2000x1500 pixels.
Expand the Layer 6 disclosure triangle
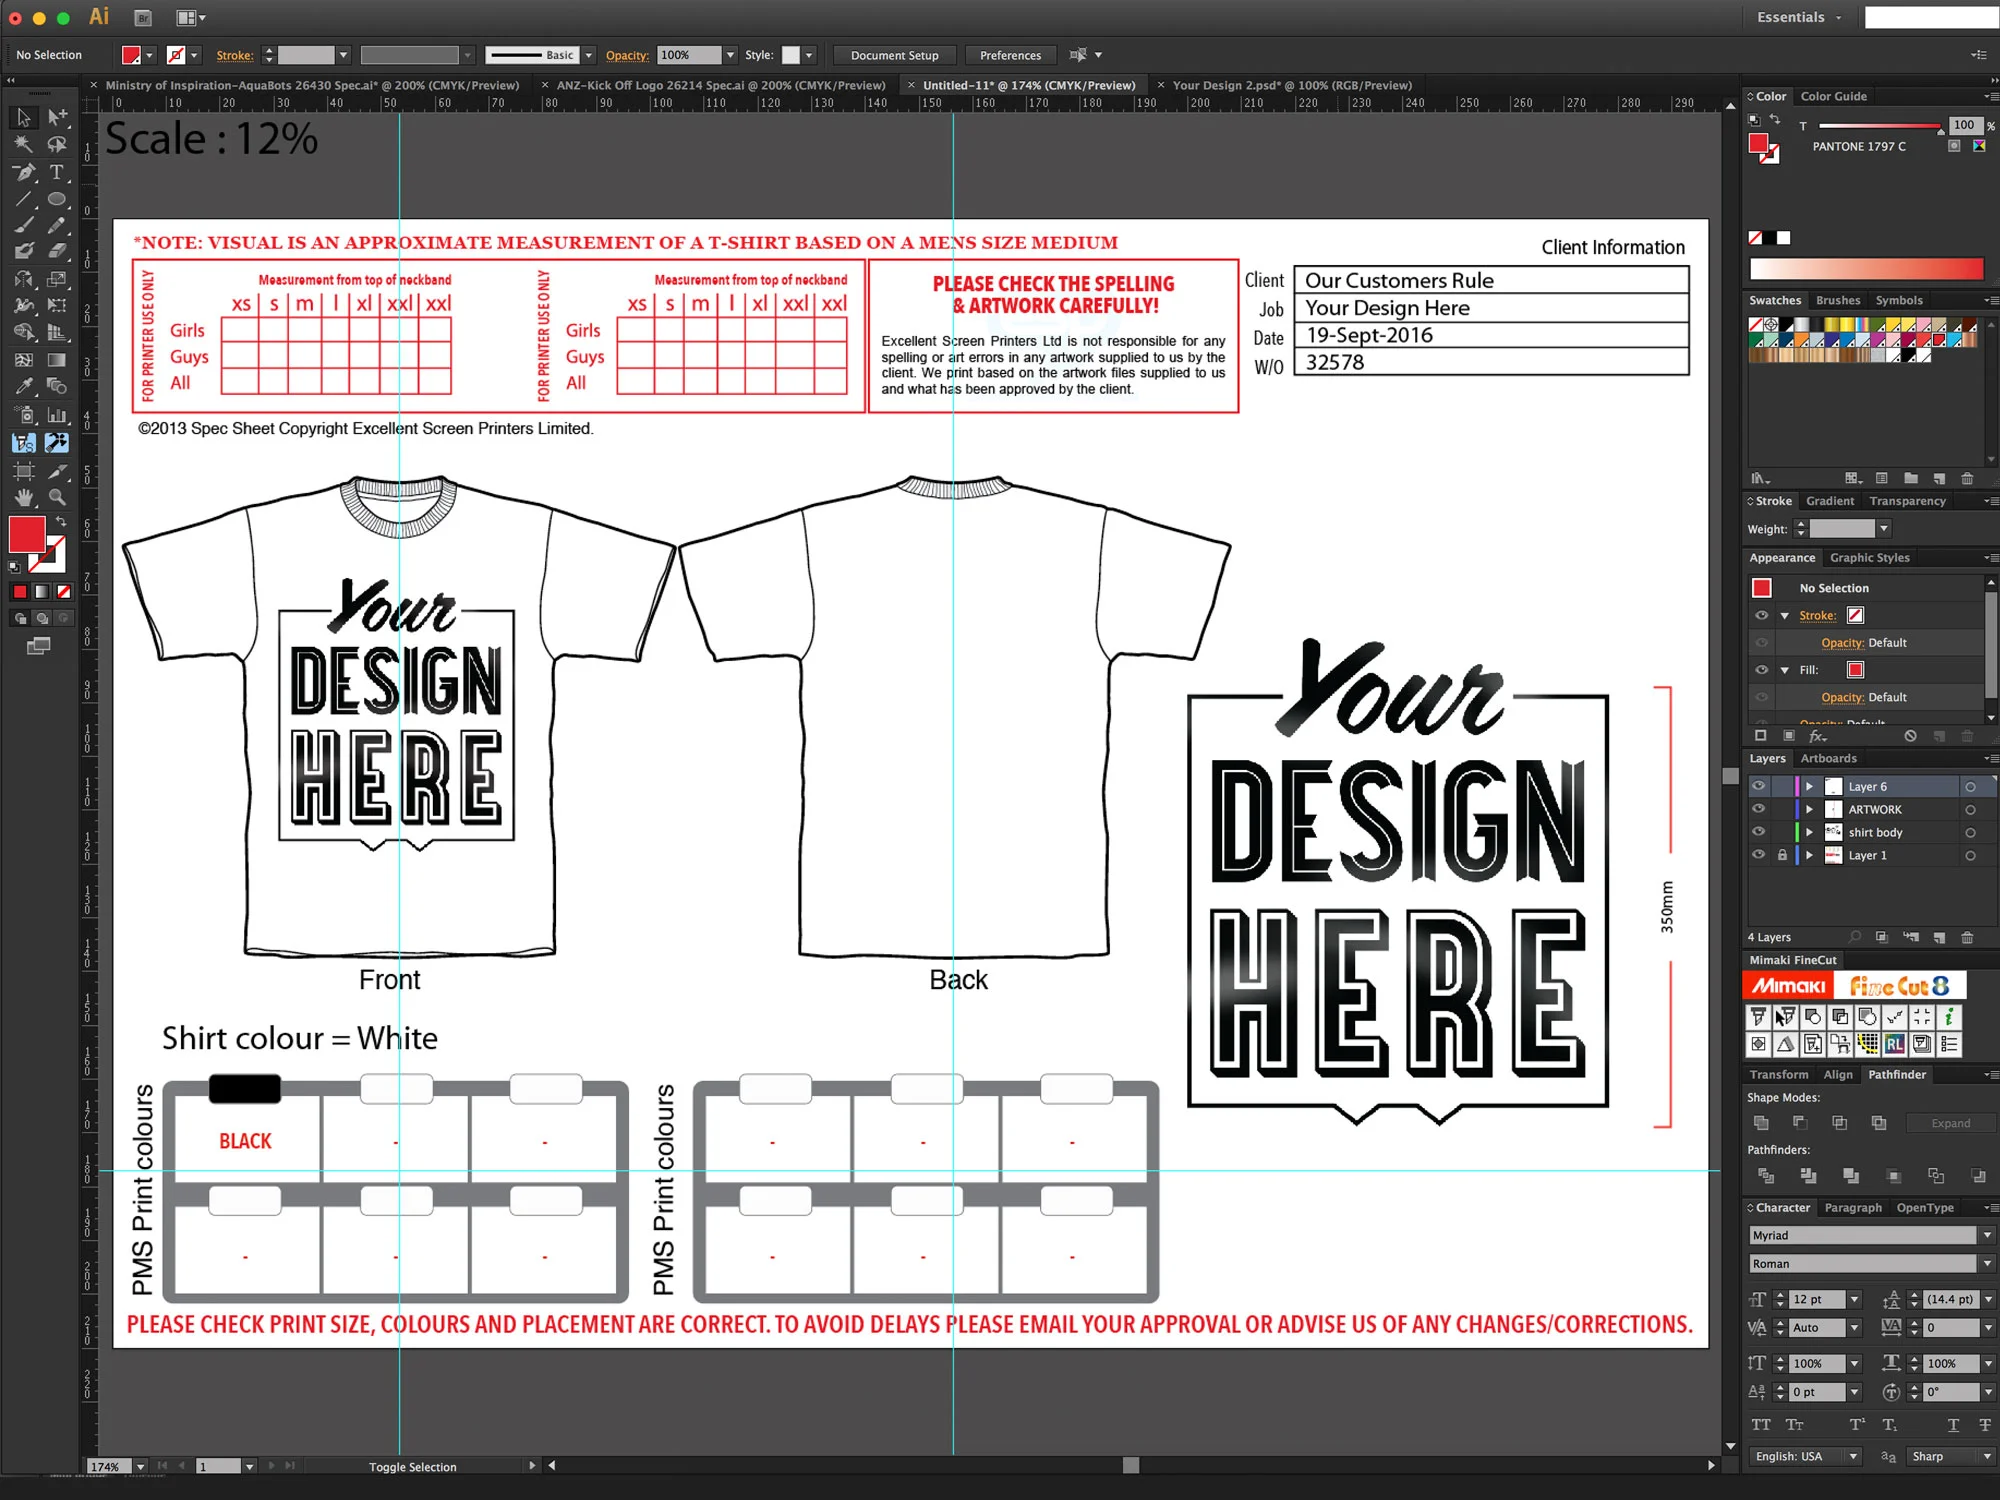coord(1809,787)
